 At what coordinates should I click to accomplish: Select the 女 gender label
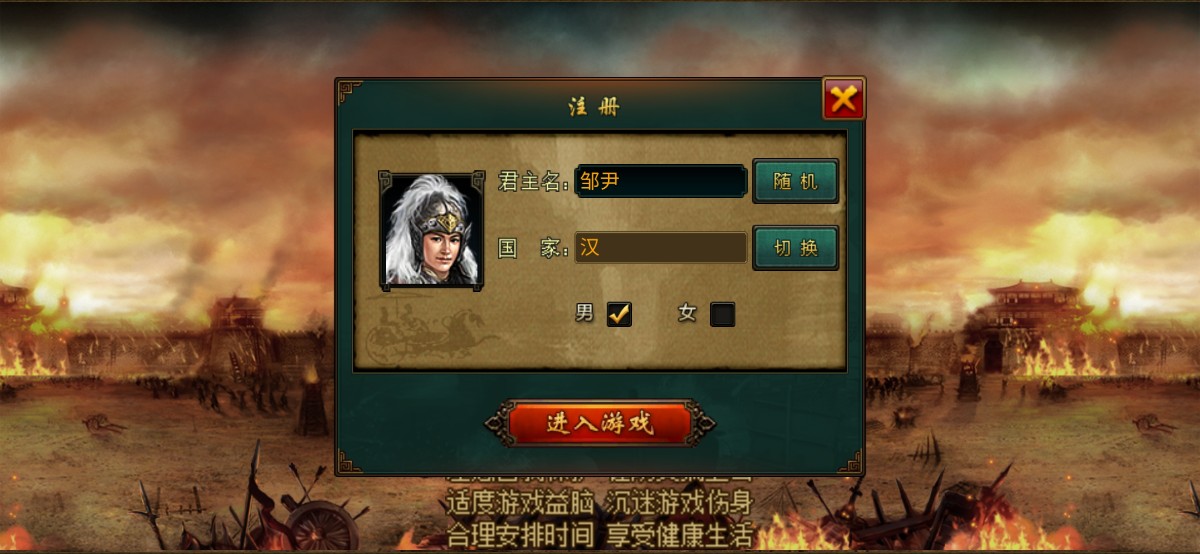687,313
